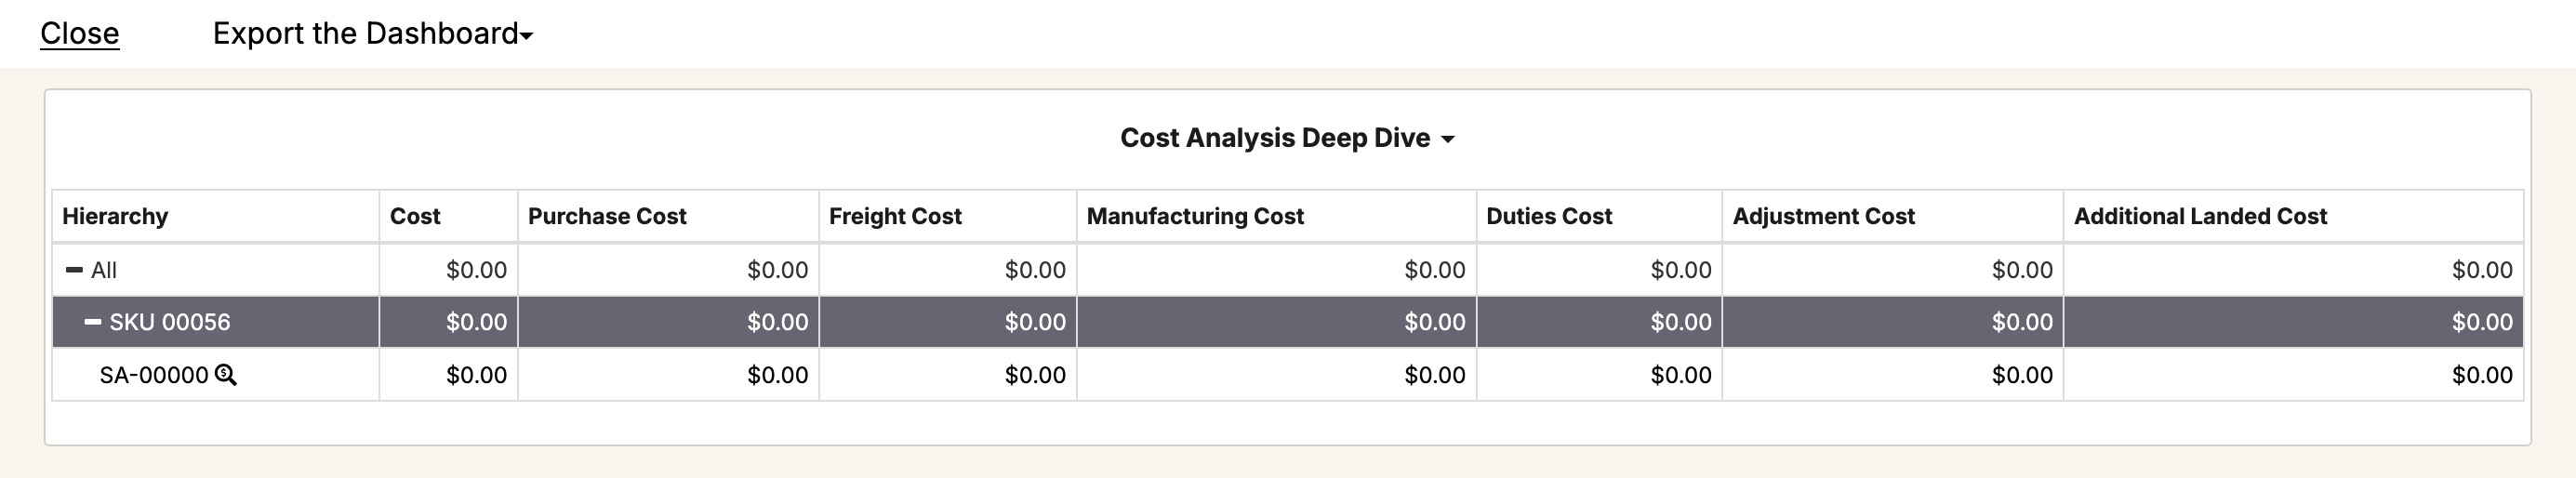Select the SKU 00056 tree item
The height and width of the screenshot is (478, 2576).
[x=169, y=322]
